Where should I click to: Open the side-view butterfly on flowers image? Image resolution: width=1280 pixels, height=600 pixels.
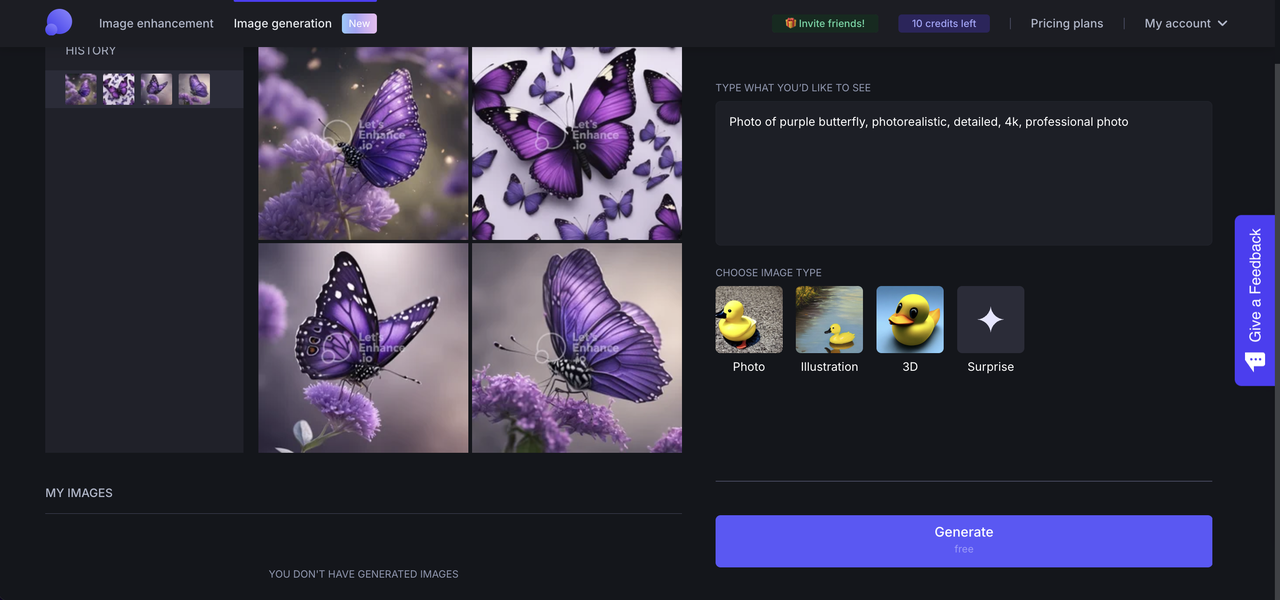pos(577,348)
